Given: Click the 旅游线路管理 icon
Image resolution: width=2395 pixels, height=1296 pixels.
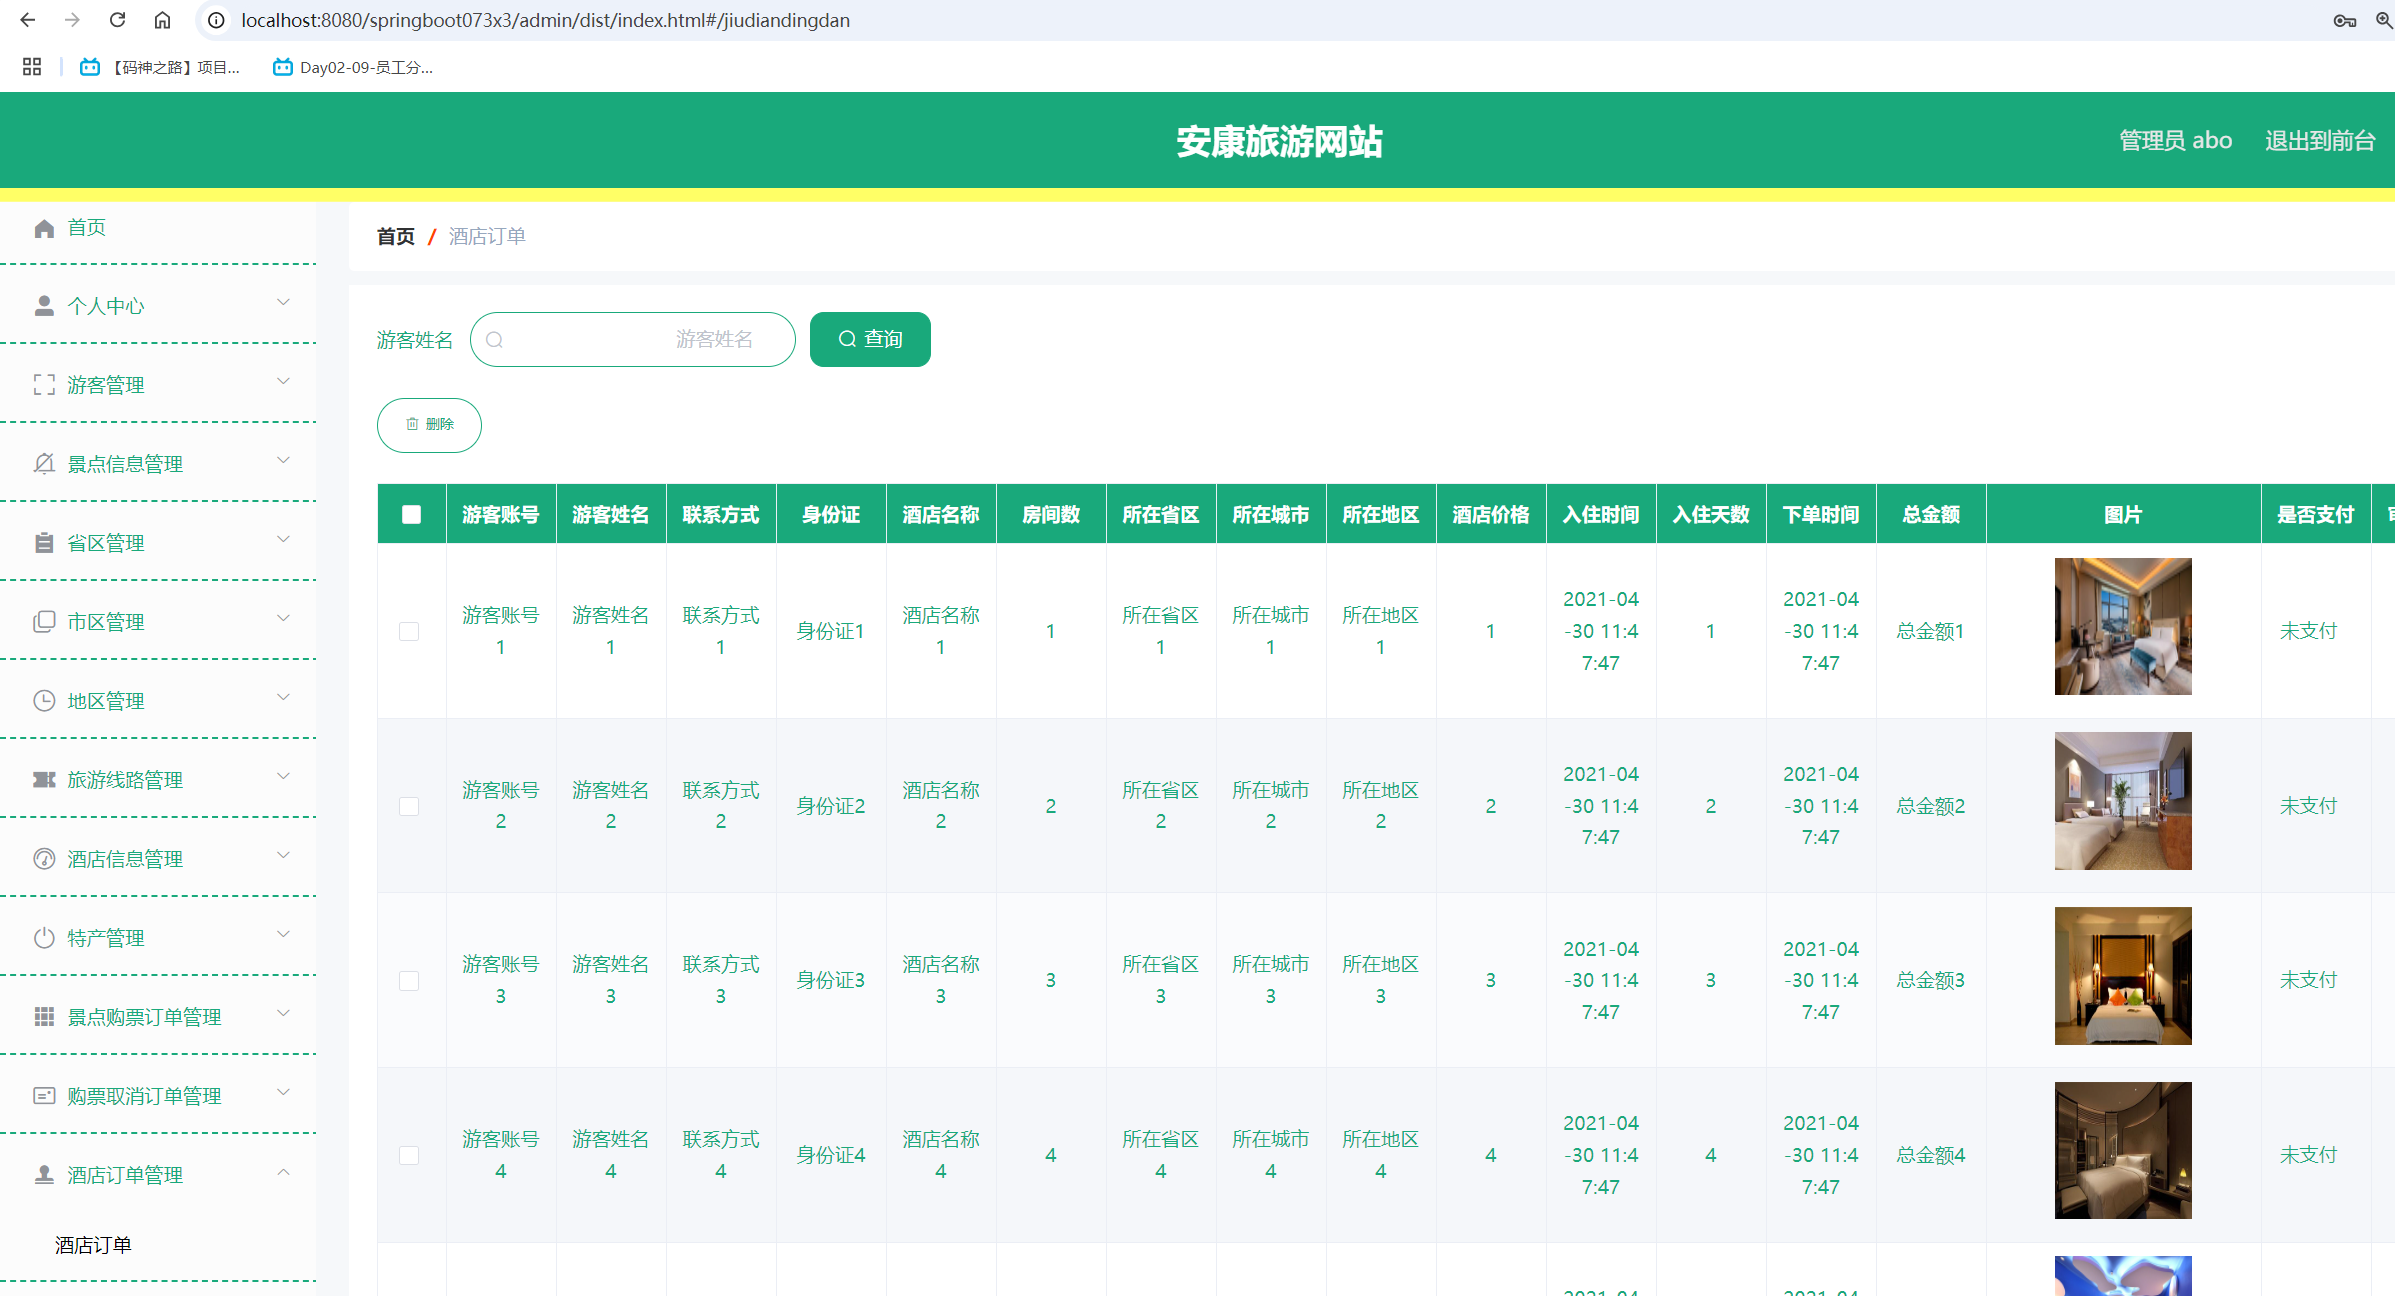Looking at the screenshot, I should (44, 779).
